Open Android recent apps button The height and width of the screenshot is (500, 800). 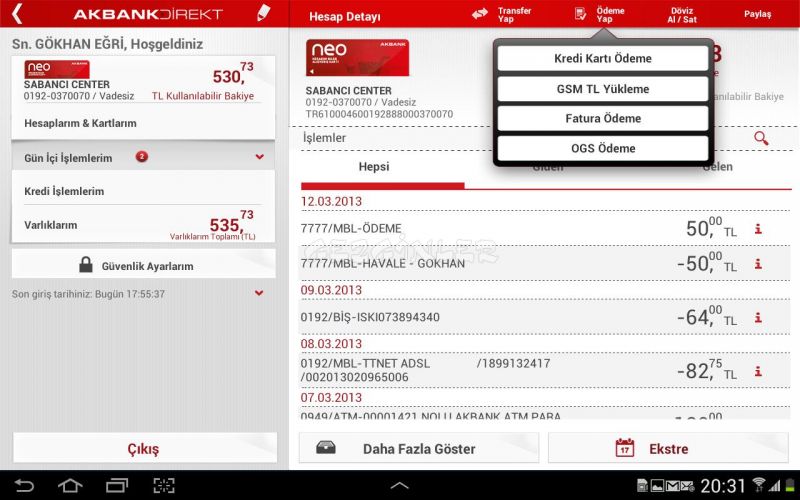(x=117, y=485)
